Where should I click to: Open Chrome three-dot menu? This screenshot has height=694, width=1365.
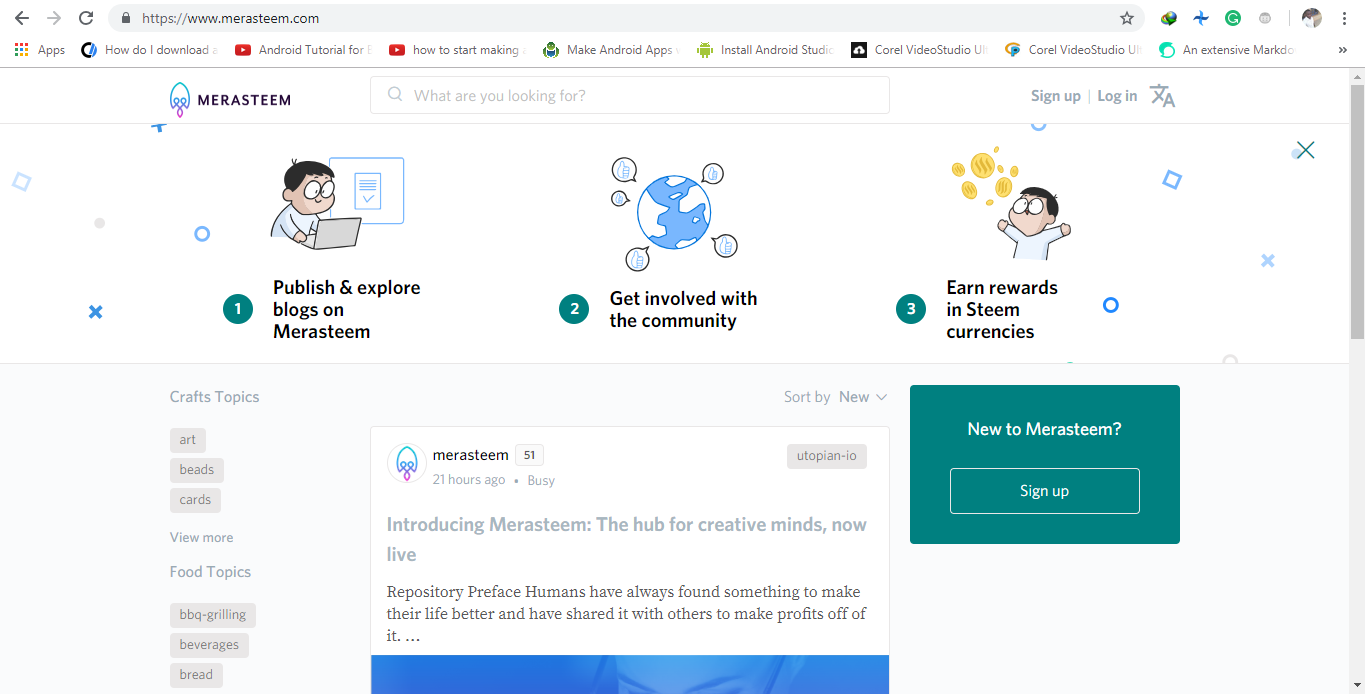(x=1345, y=18)
